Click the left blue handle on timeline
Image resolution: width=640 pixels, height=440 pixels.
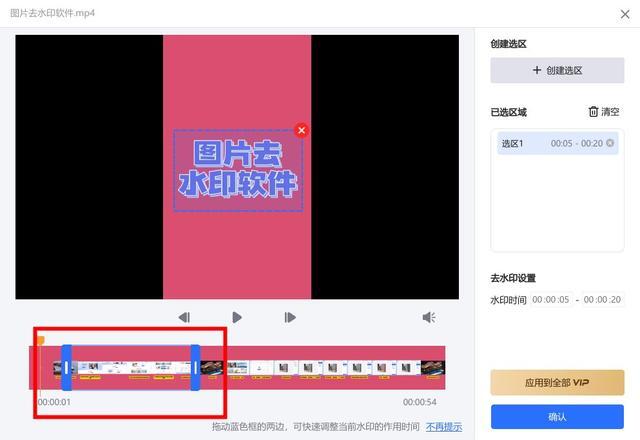[x=67, y=367]
